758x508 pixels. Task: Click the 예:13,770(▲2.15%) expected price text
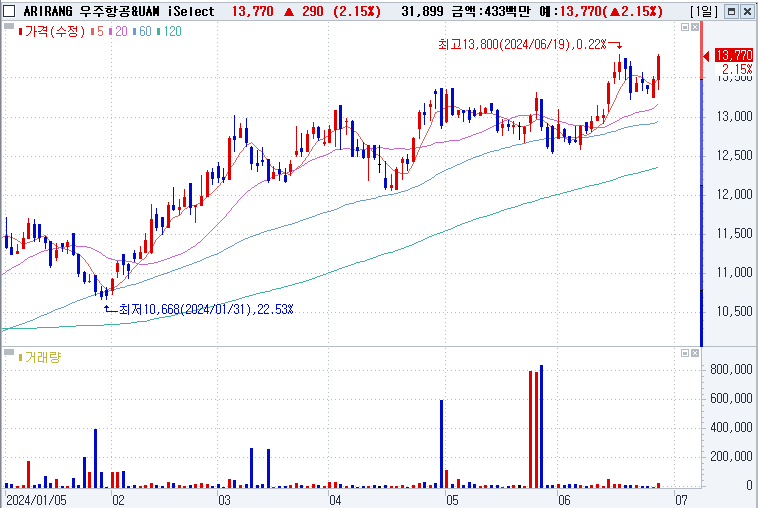[601, 11]
